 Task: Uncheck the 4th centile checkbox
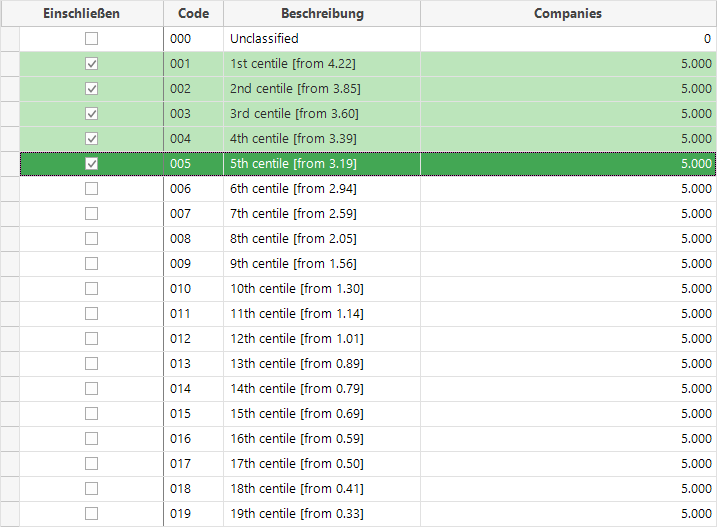tap(91, 139)
